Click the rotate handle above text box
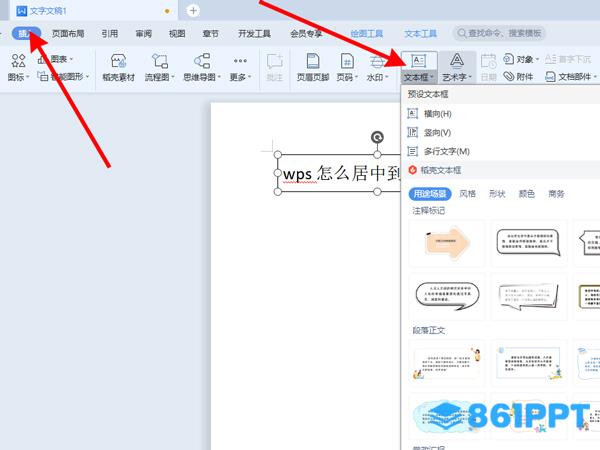The image size is (600, 450). click(377, 137)
